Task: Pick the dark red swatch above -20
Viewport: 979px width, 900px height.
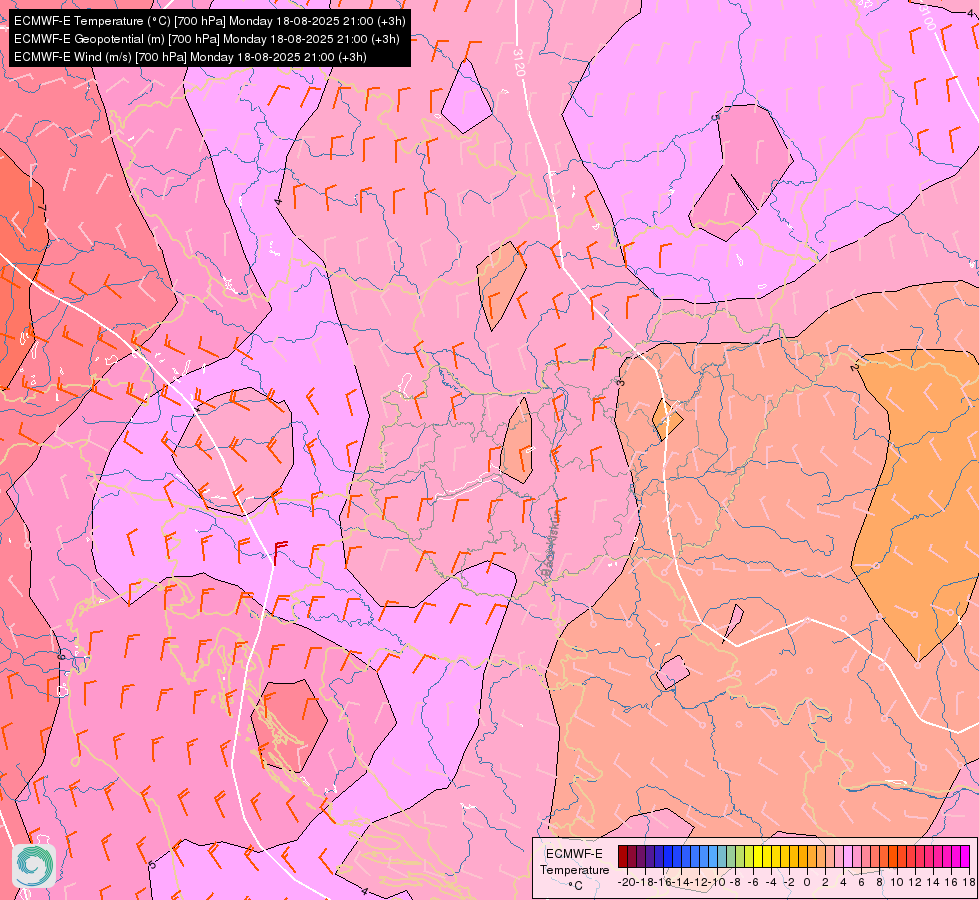Action: point(622,856)
